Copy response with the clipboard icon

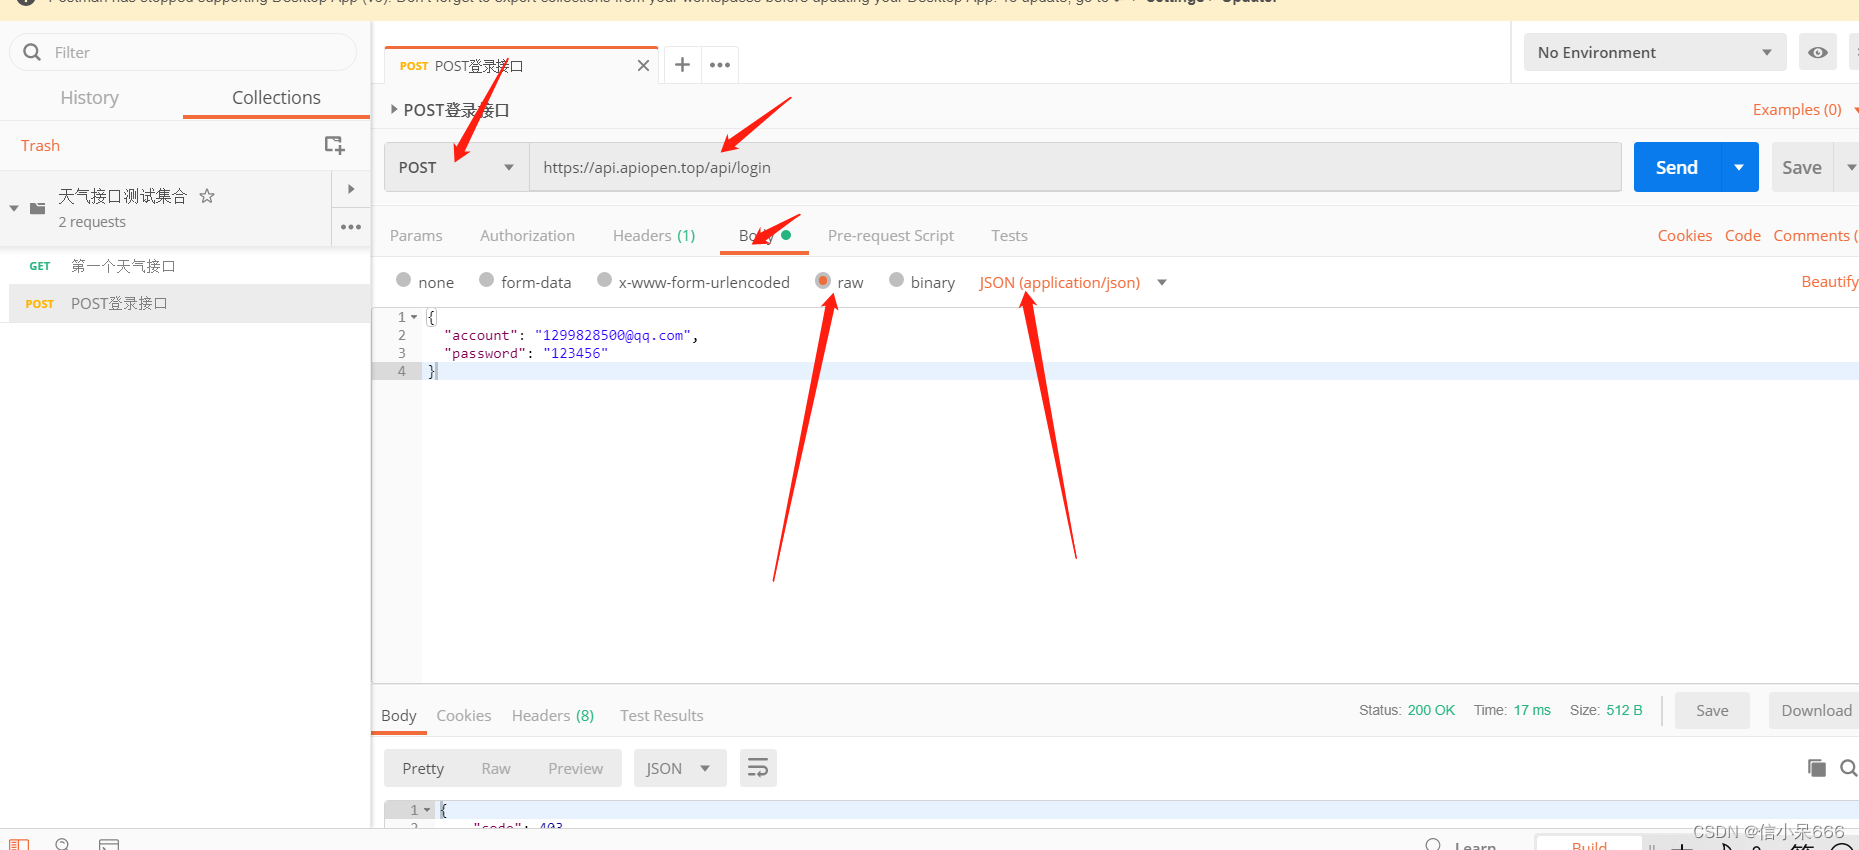1817,768
